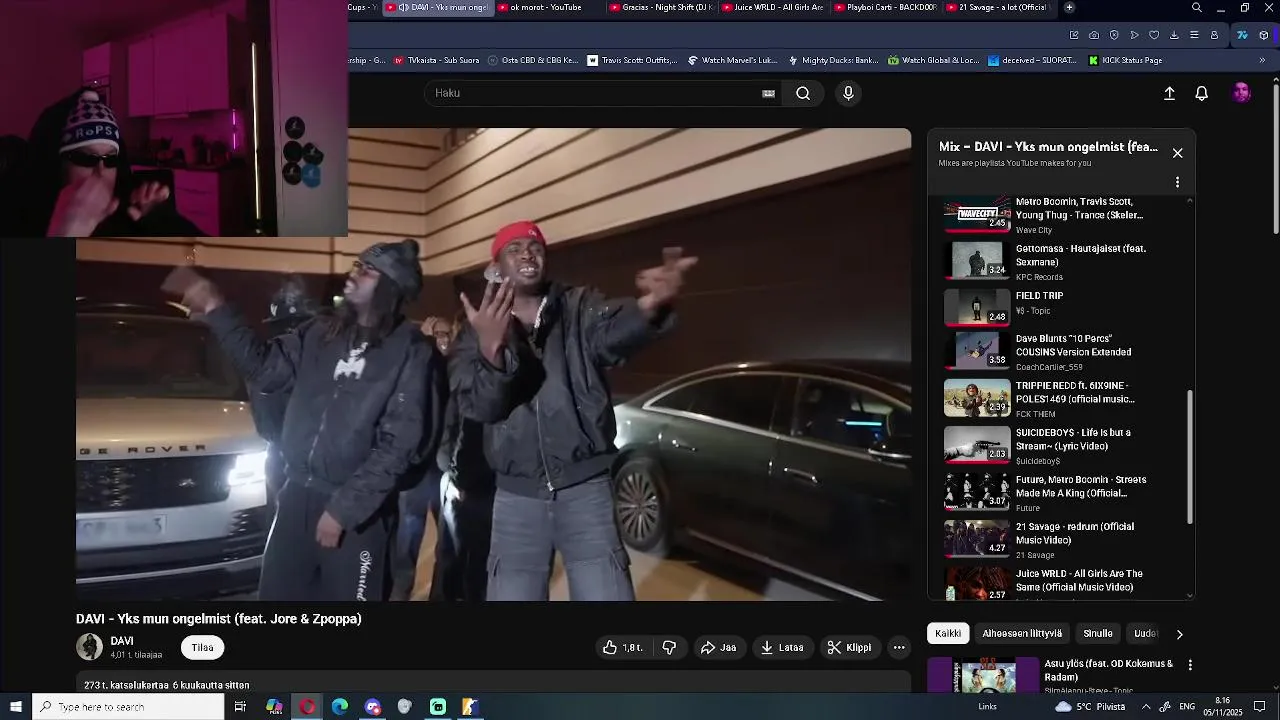This screenshot has height=720, width=1280.
Task: Open YouTube account avatar menu
Action: tap(1241, 93)
